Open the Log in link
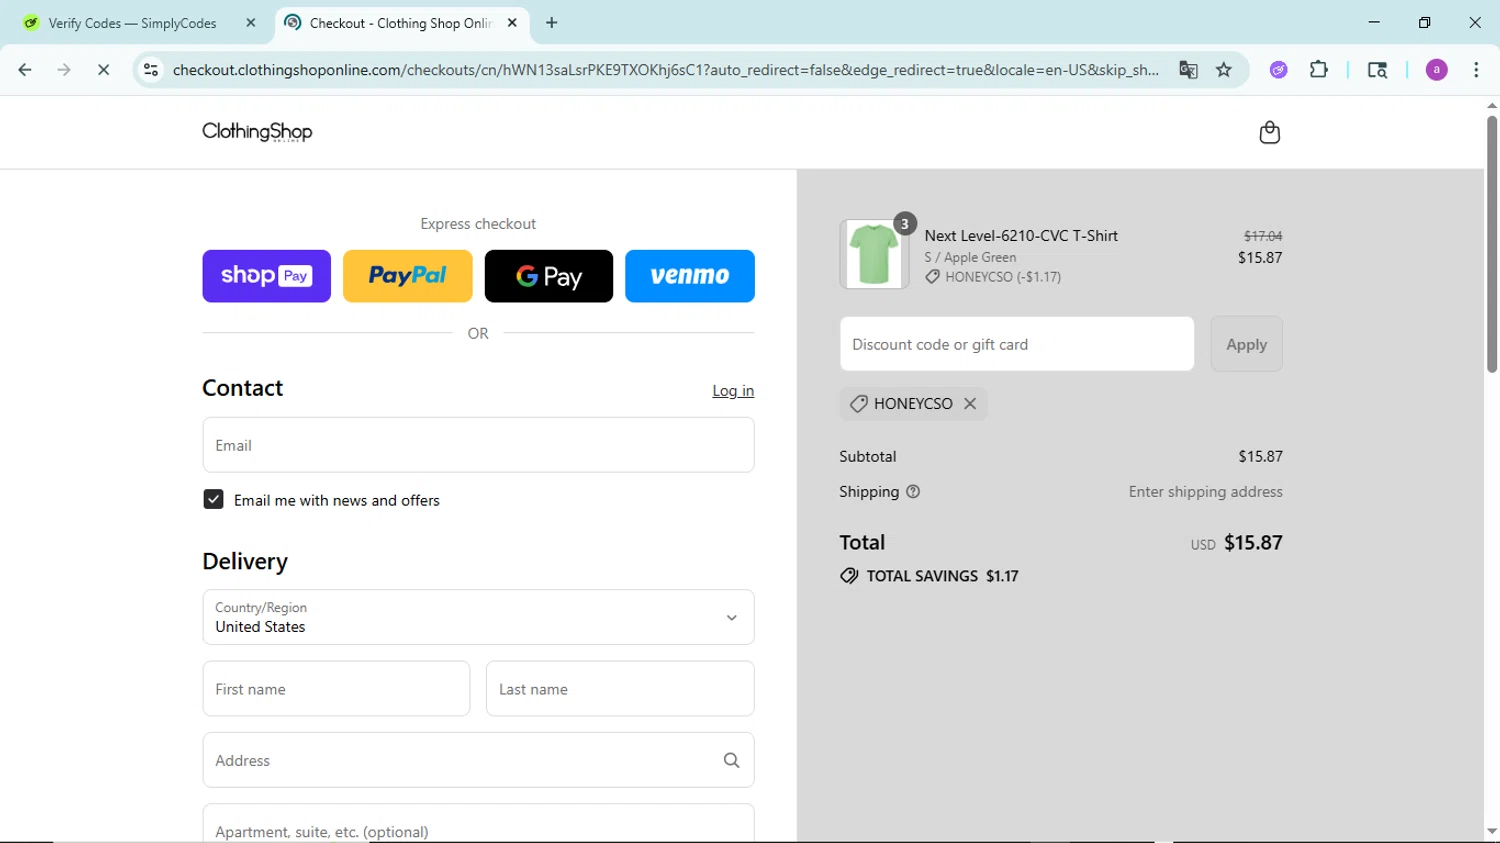This screenshot has height=843, width=1500. click(733, 391)
